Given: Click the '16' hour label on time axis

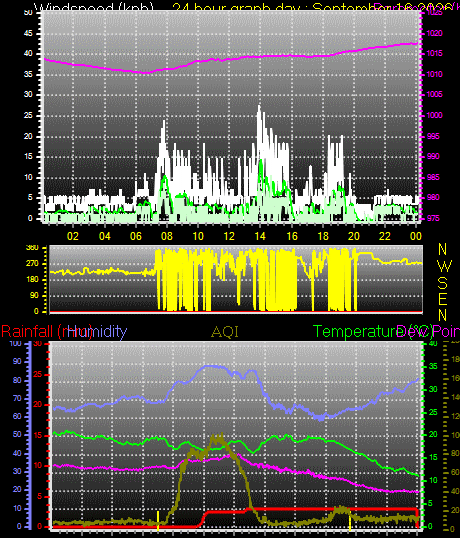Looking at the screenshot, I should point(292,236).
